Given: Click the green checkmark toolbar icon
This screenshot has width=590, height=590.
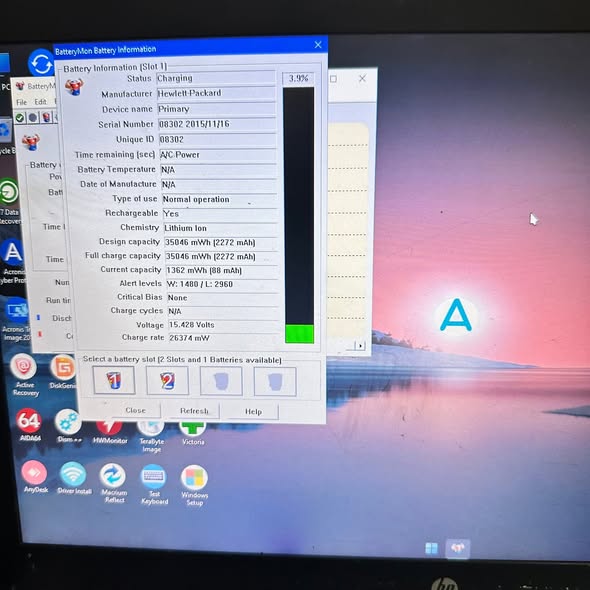Looking at the screenshot, I should click(20, 118).
